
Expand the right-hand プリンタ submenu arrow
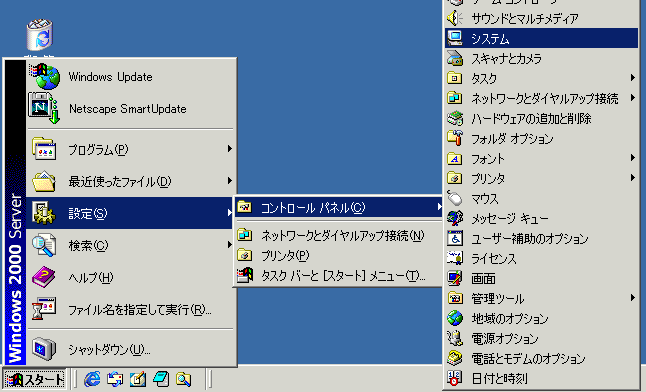pyautogui.click(x=632, y=178)
